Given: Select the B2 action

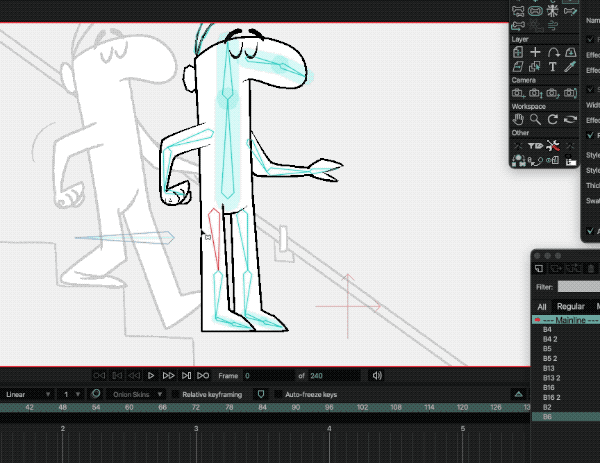Looking at the screenshot, I should 566,407.
